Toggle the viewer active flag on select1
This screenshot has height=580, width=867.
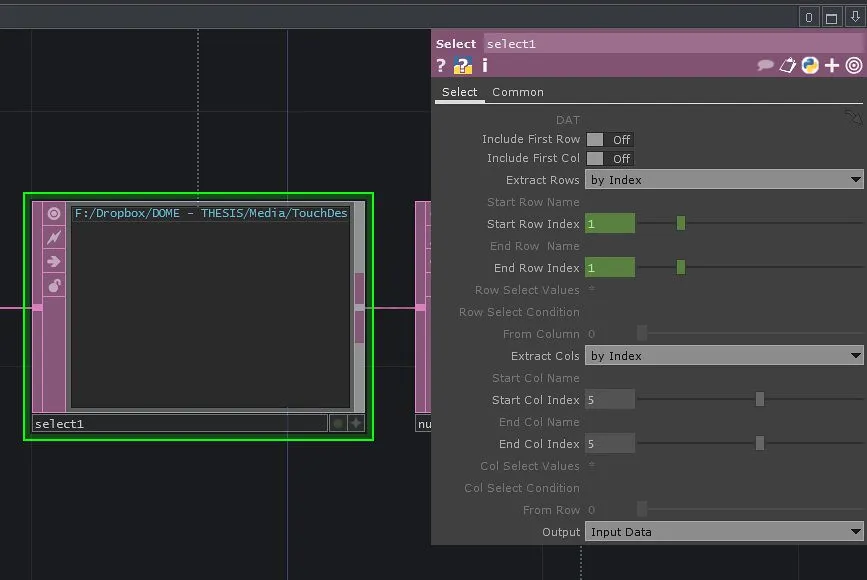click(x=54, y=214)
